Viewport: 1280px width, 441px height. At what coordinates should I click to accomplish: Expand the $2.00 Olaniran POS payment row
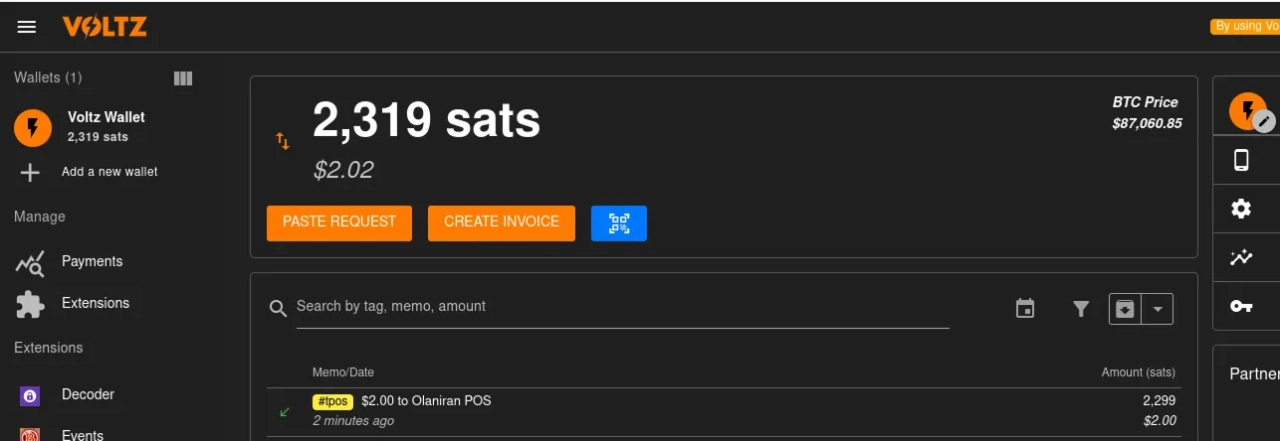click(x=720, y=410)
